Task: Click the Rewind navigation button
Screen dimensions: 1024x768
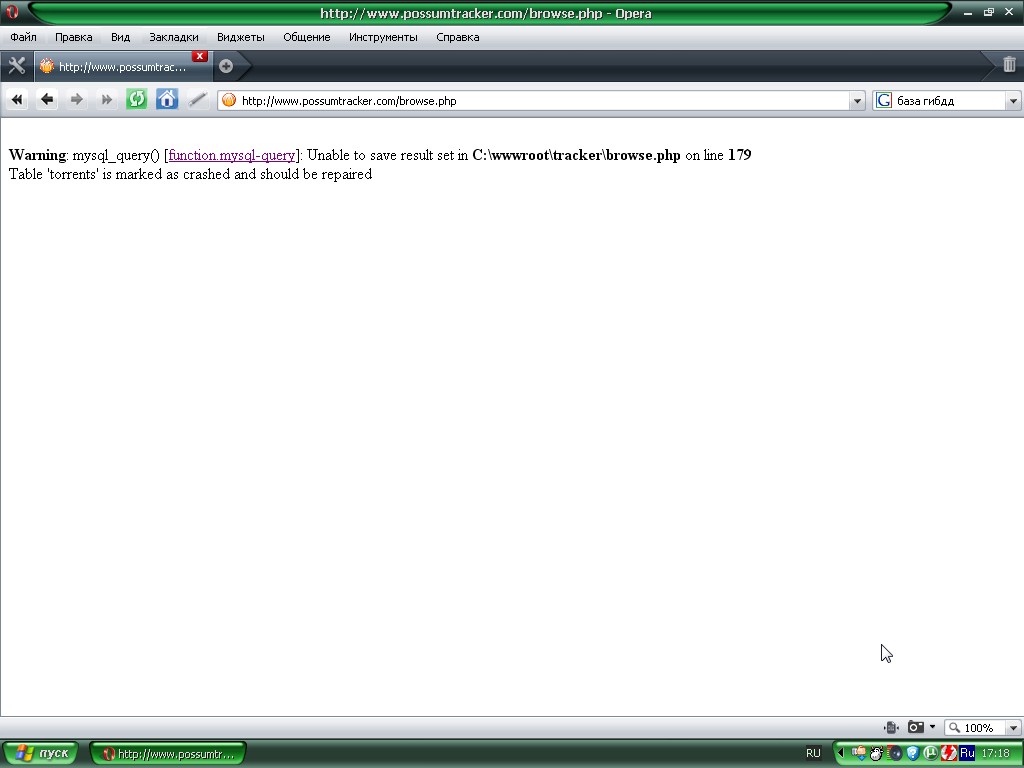Action: tap(17, 100)
